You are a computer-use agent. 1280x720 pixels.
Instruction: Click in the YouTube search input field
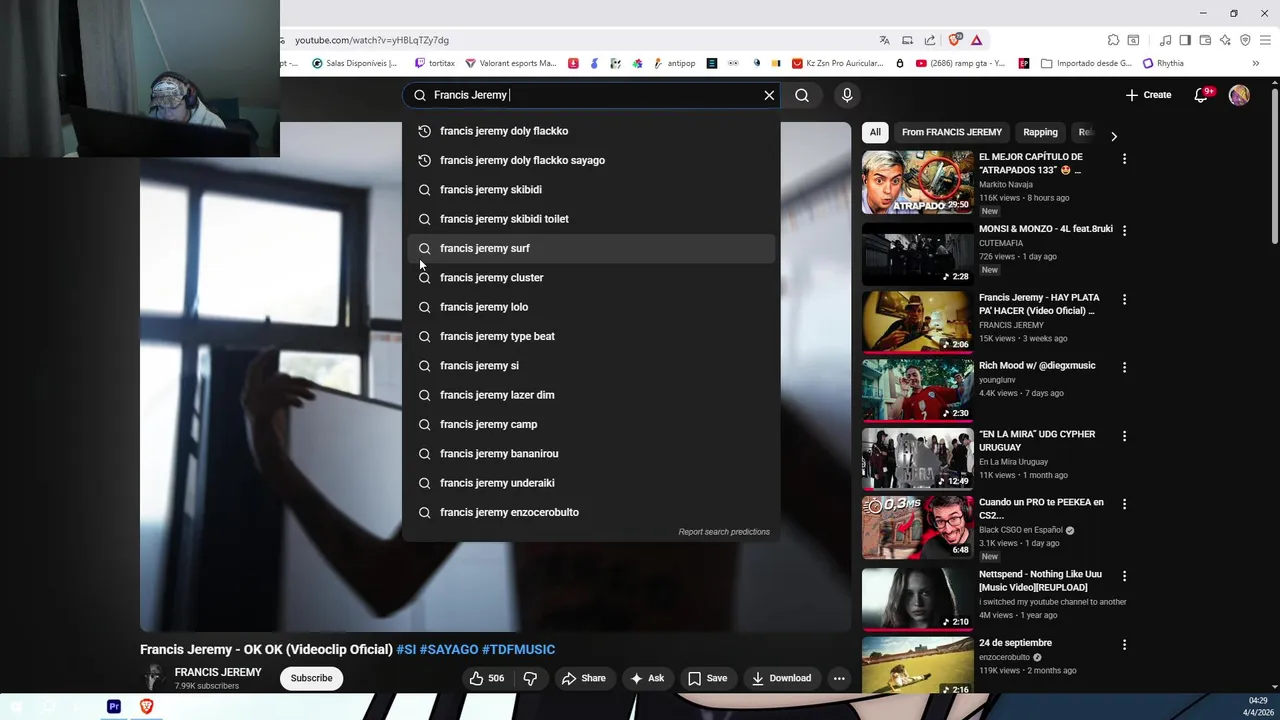pyautogui.click(x=590, y=95)
